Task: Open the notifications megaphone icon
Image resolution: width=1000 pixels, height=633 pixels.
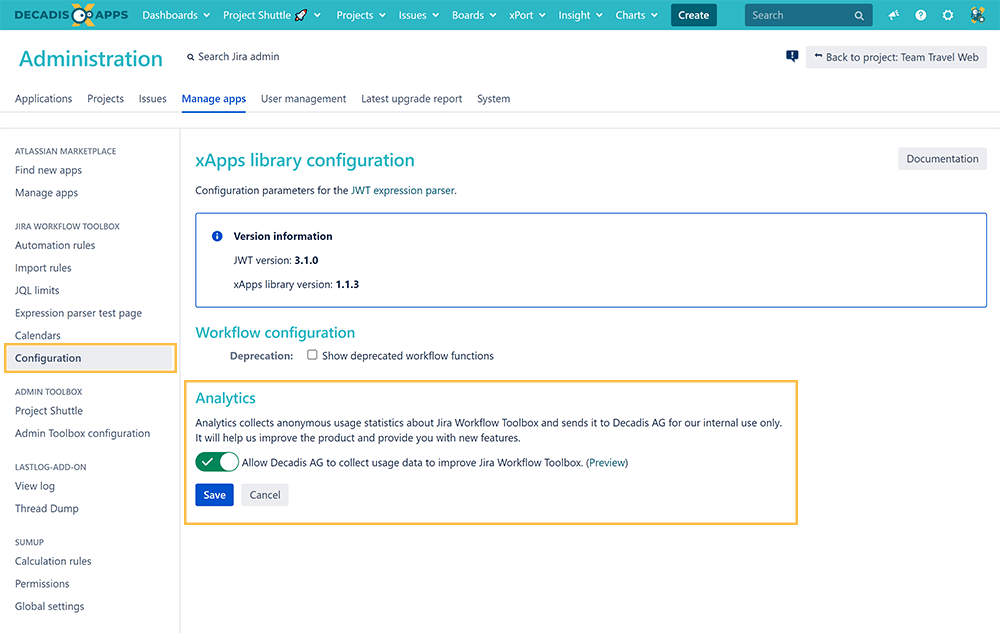Action: pos(893,15)
